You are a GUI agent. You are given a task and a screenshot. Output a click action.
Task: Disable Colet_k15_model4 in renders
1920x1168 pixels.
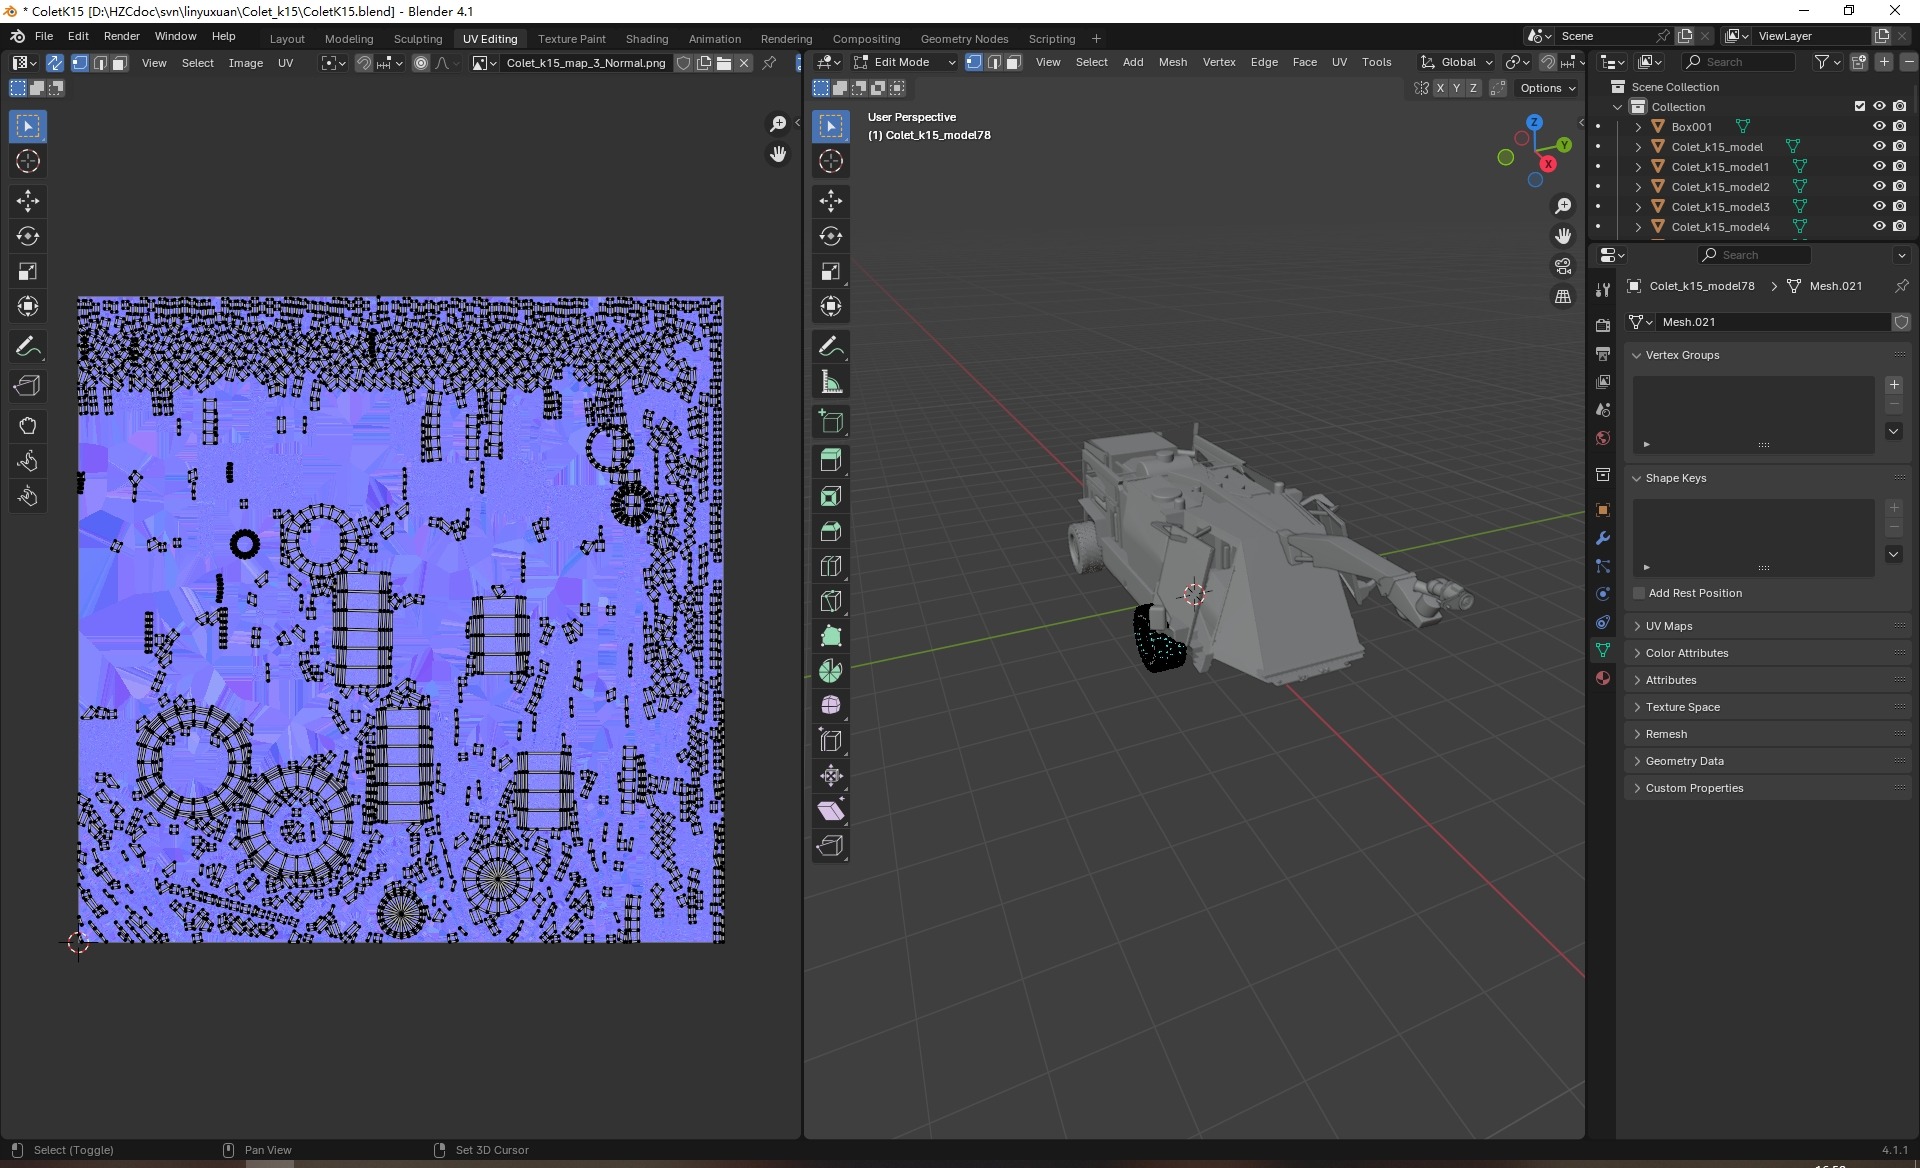[1900, 226]
